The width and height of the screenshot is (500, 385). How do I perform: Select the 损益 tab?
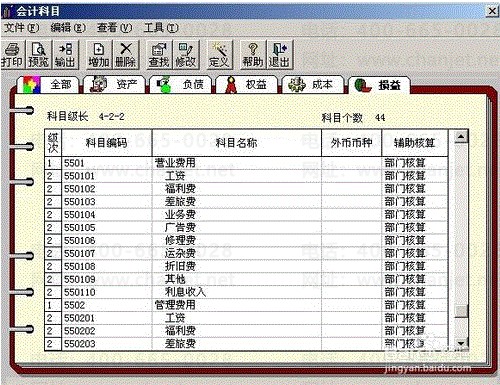379,85
